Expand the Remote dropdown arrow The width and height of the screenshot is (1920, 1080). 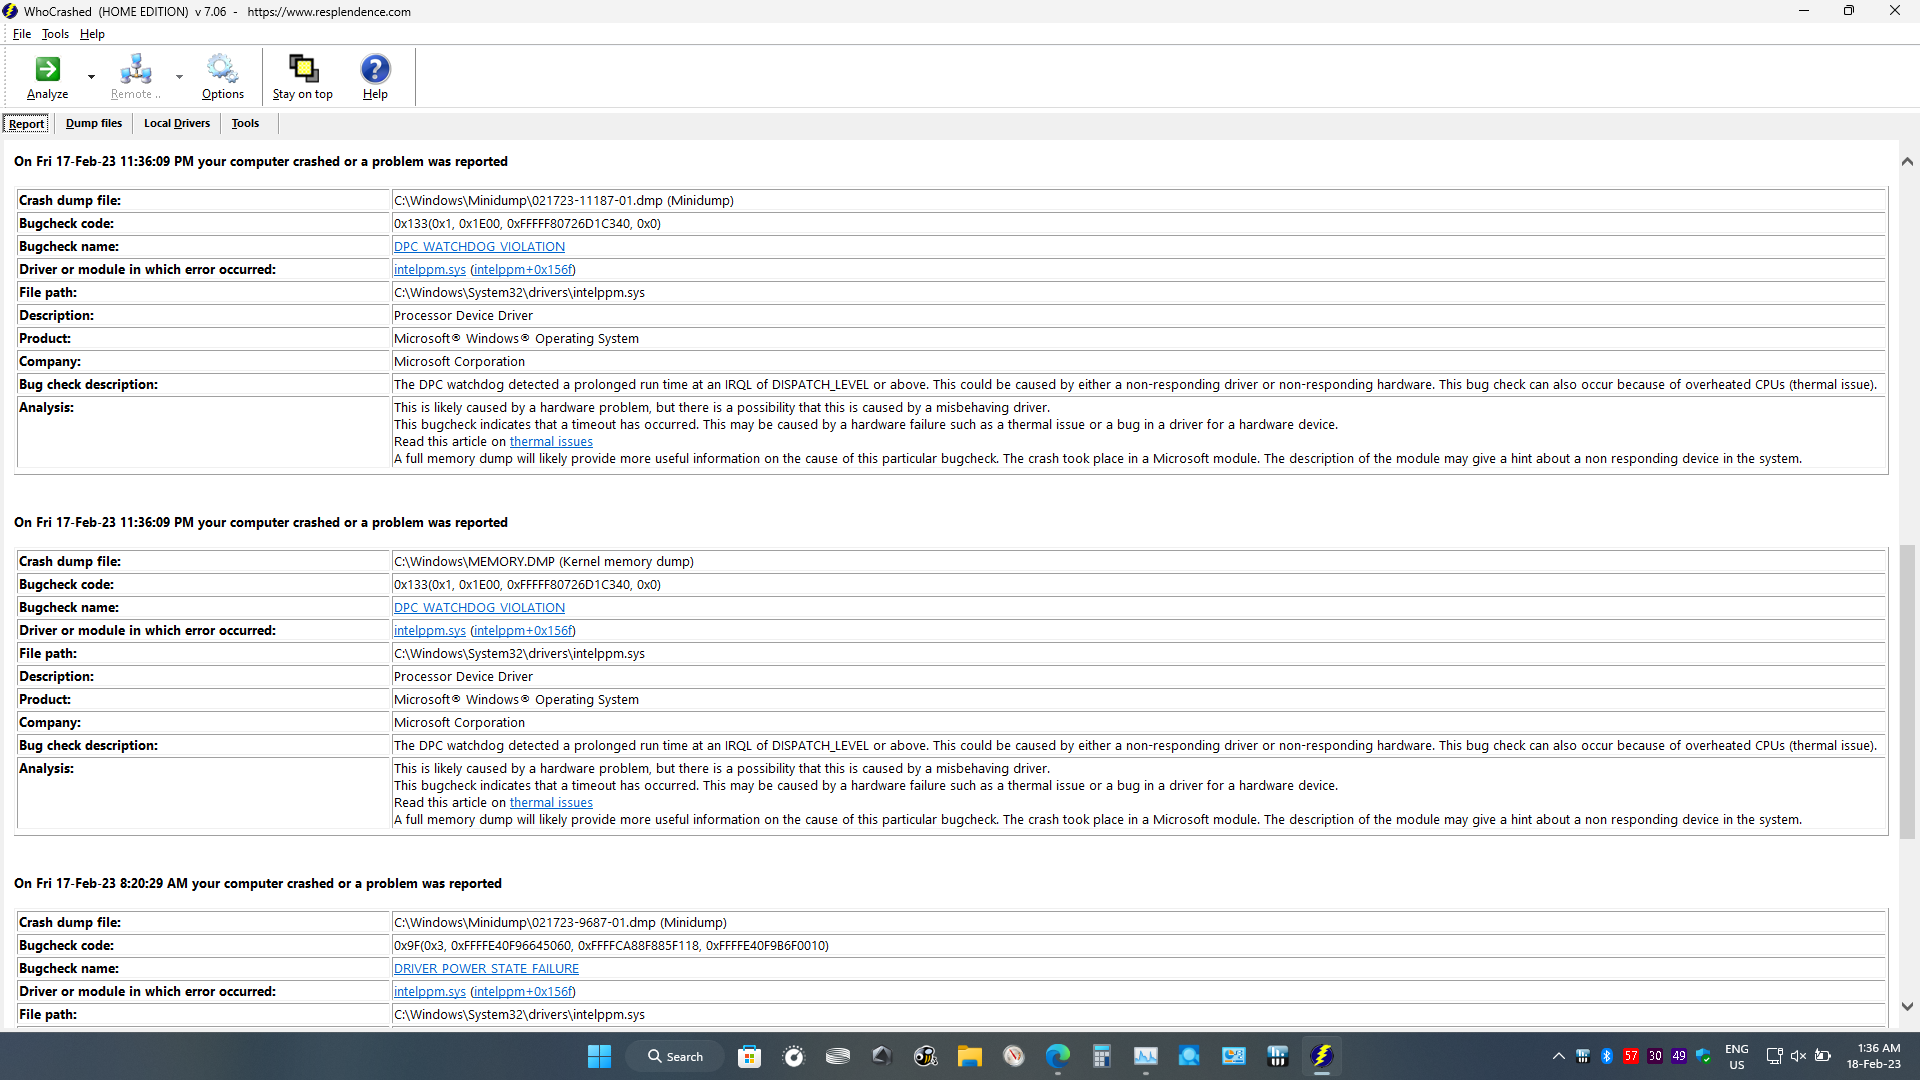[179, 77]
